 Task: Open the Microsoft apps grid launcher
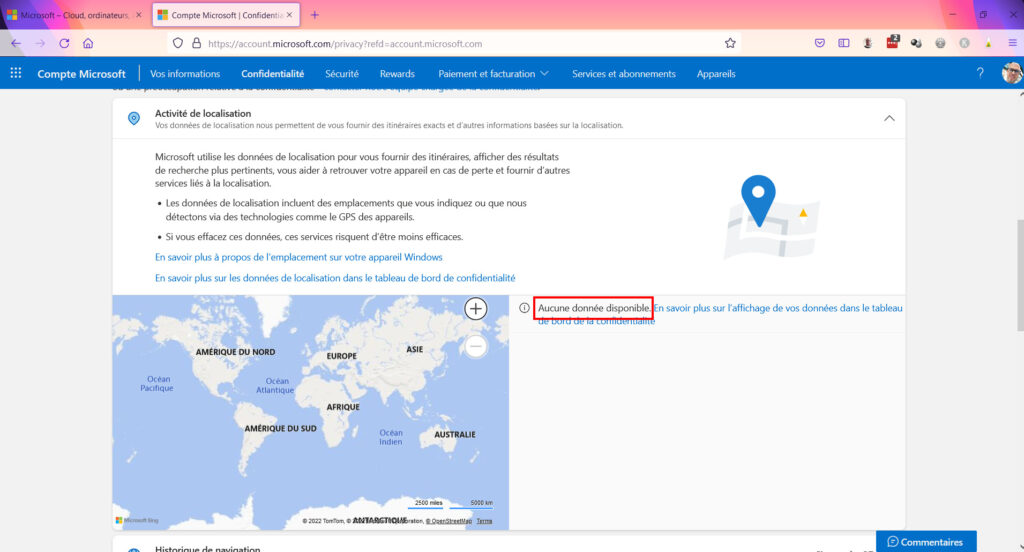click(16, 73)
